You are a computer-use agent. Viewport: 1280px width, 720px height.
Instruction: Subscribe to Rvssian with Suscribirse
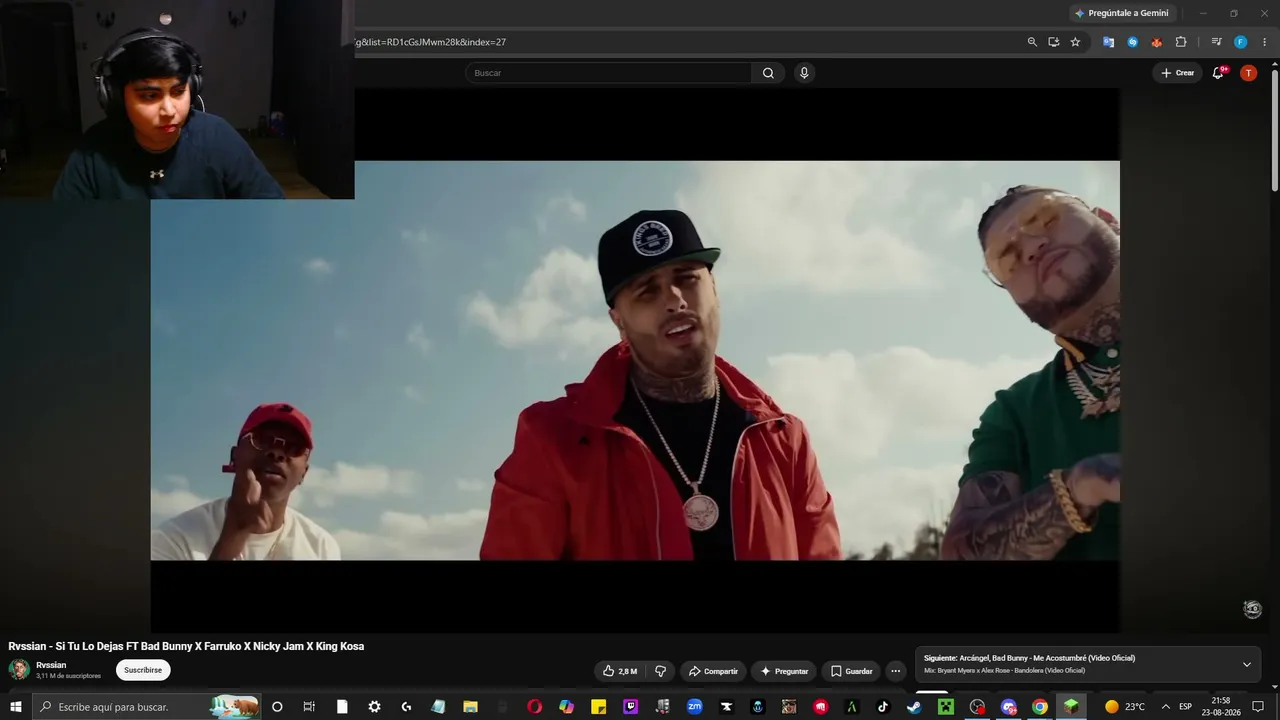[x=143, y=670]
